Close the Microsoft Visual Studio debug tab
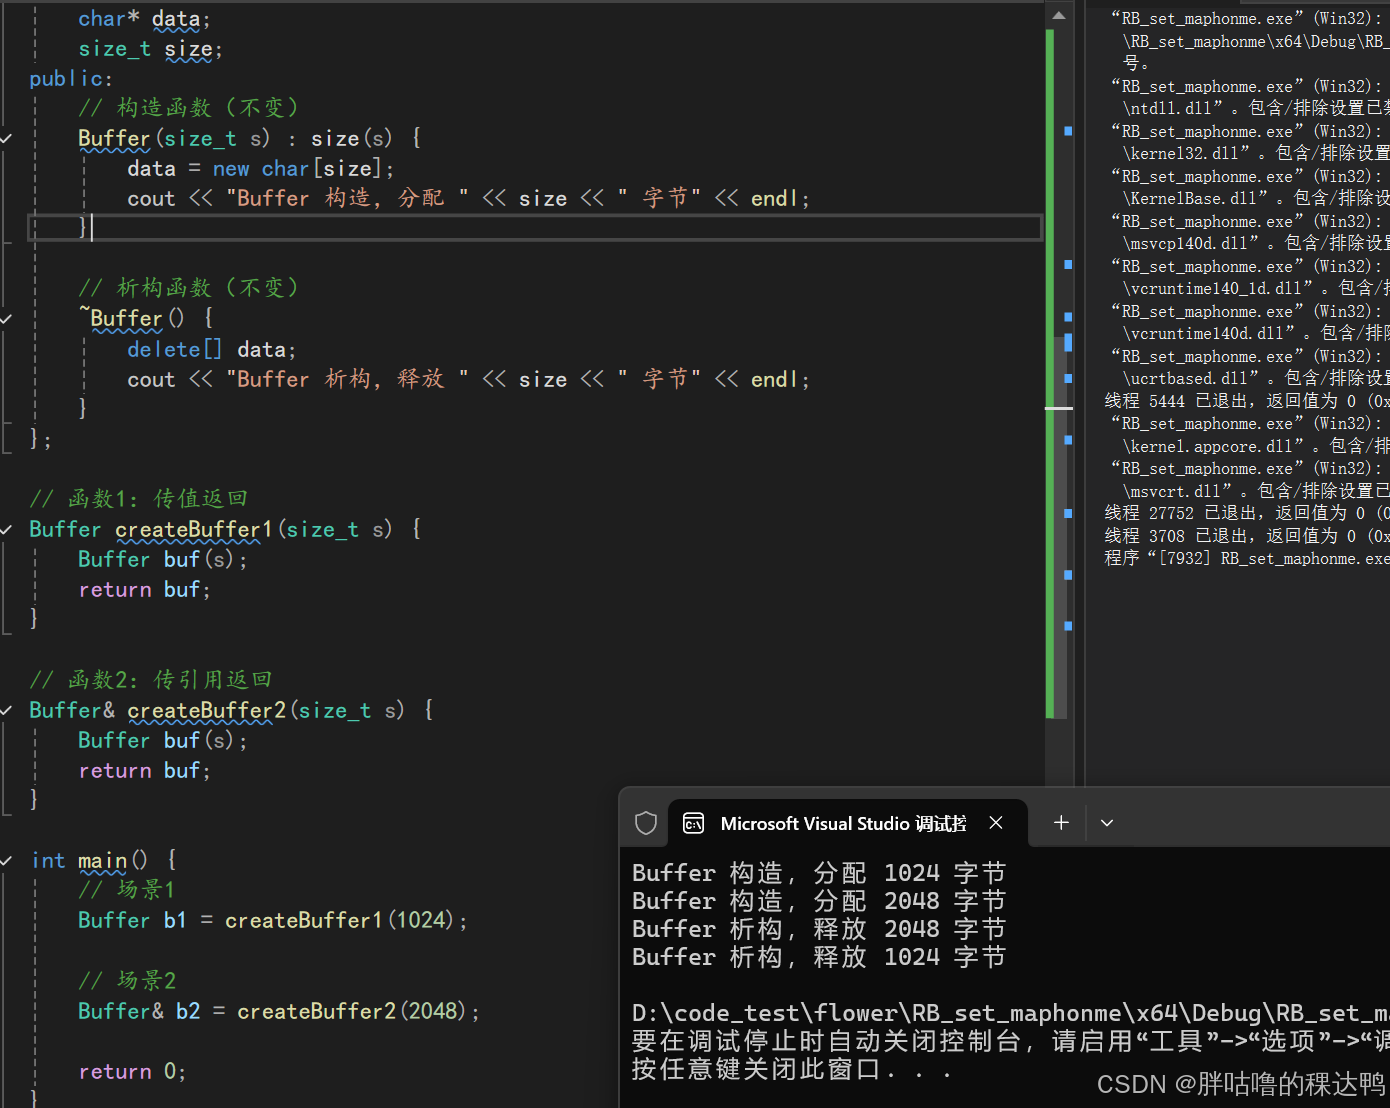 (996, 822)
